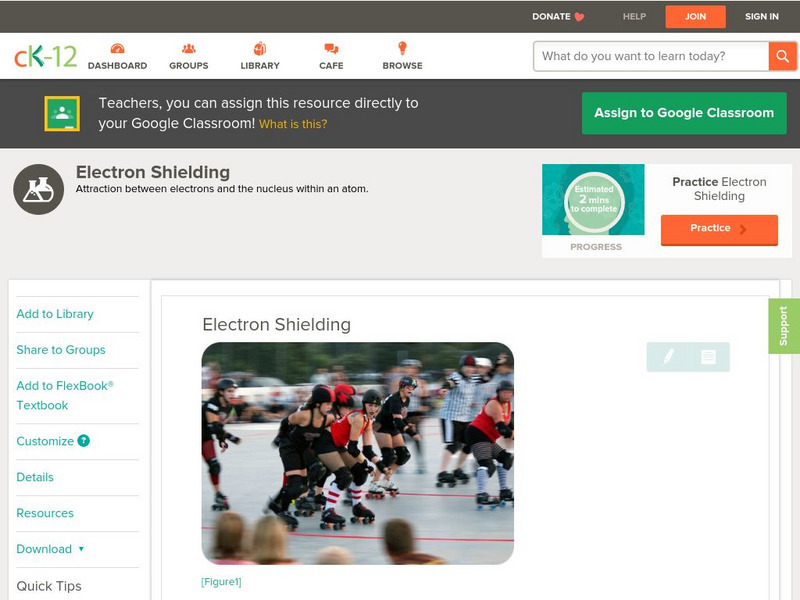Click the LIBRARY menu label
The width and height of the screenshot is (800, 600).
tap(260, 66)
